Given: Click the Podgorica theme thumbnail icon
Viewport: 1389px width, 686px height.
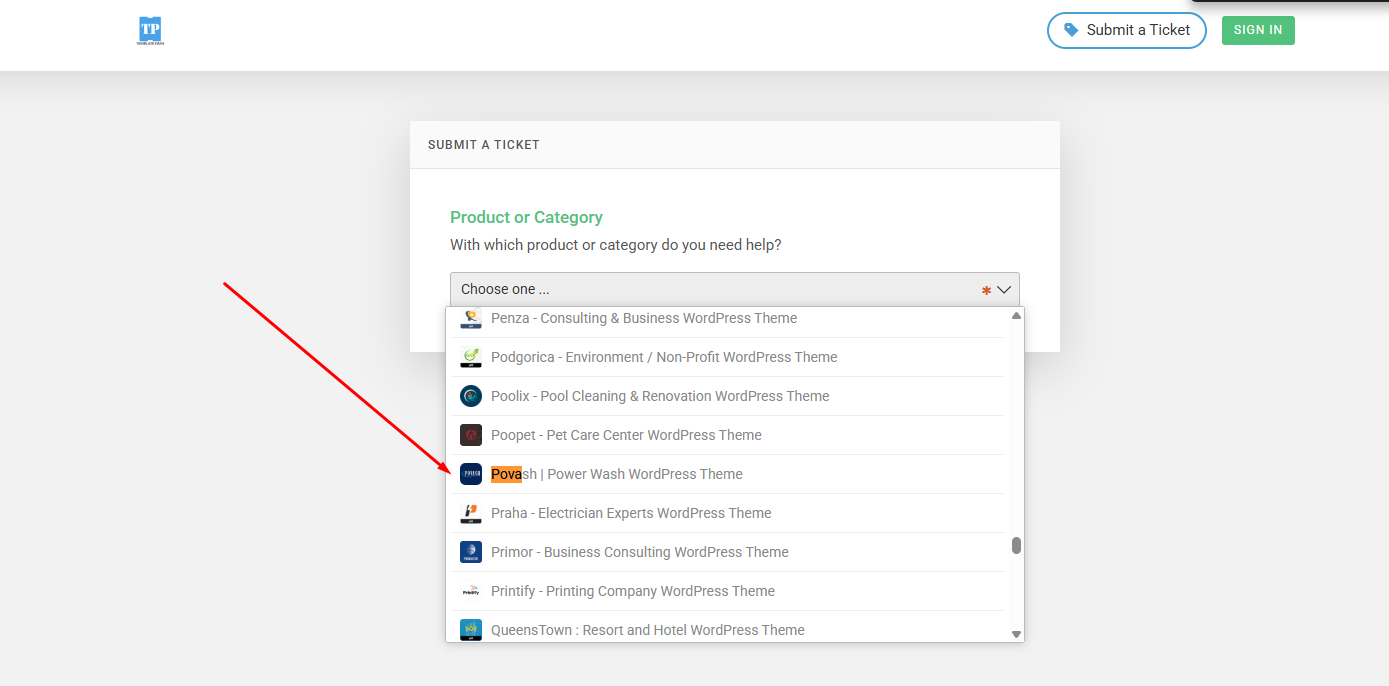Looking at the screenshot, I should [471, 357].
